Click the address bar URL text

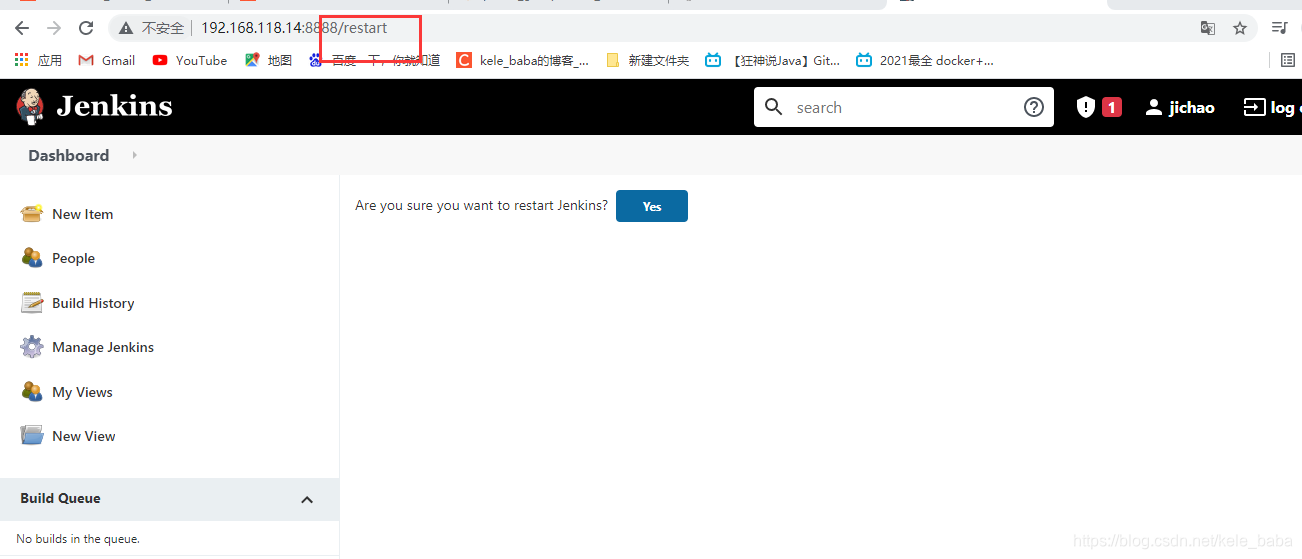294,28
